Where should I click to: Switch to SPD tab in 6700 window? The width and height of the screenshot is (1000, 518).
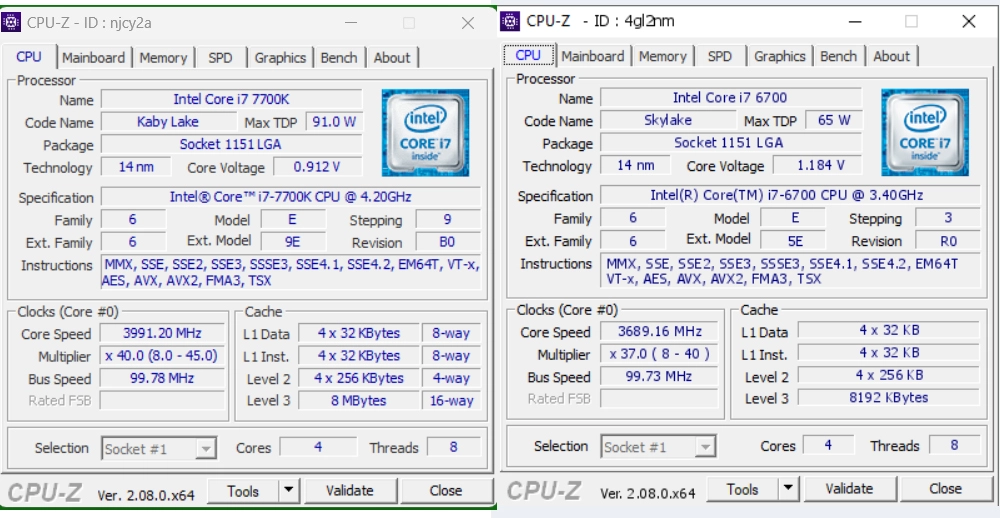click(719, 56)
